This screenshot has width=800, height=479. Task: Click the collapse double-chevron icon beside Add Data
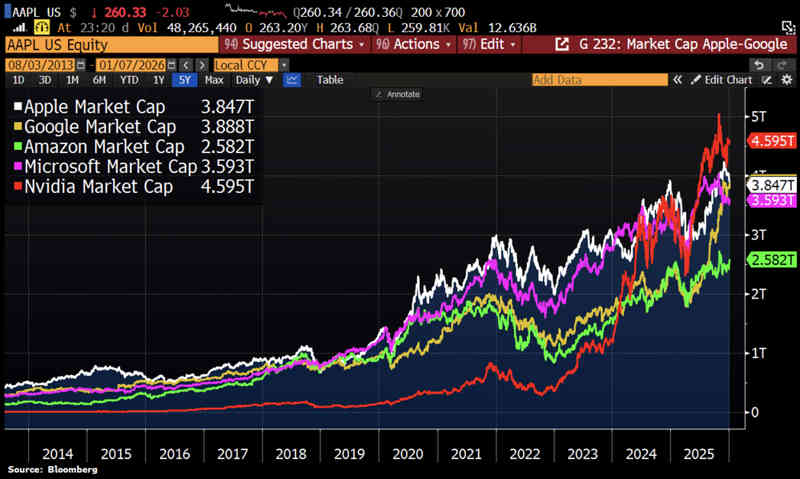tap(677, 79)
